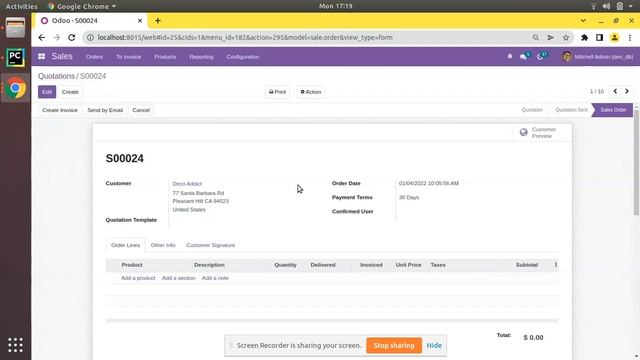Sort by the Quantity column header
The height and width of the screenshot is (360, 640).
[x=285, y=265]
